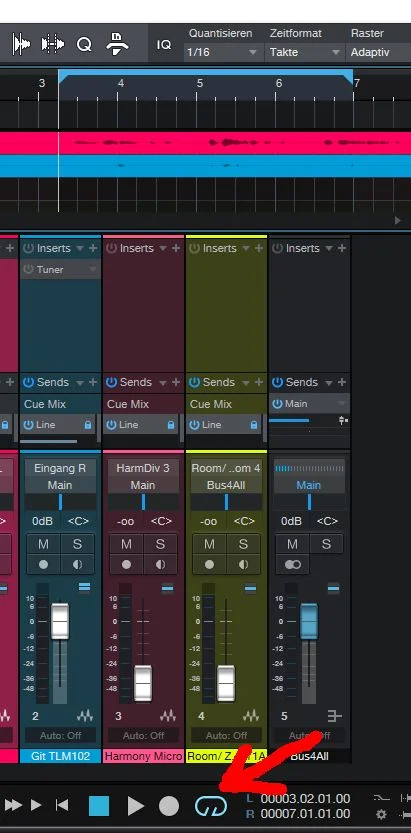Mute the Git TLM102 channel
This screenshot has width=411, height=833.
click(x=44, y=544)
